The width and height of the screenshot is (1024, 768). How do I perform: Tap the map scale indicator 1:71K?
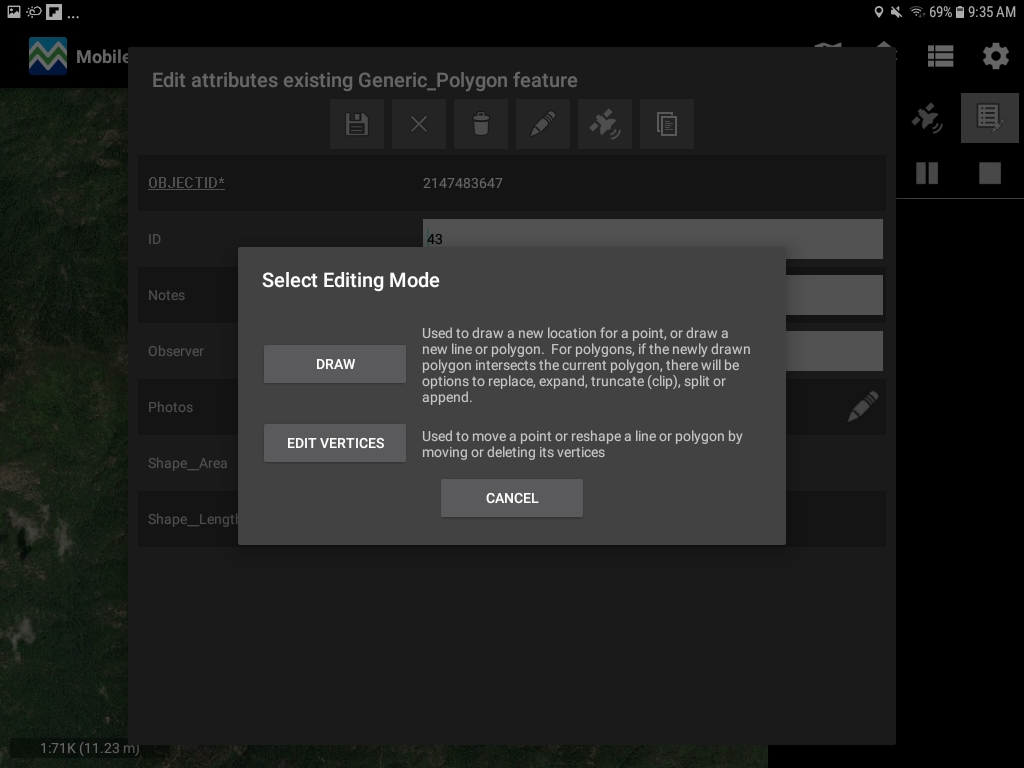(89, 748)
